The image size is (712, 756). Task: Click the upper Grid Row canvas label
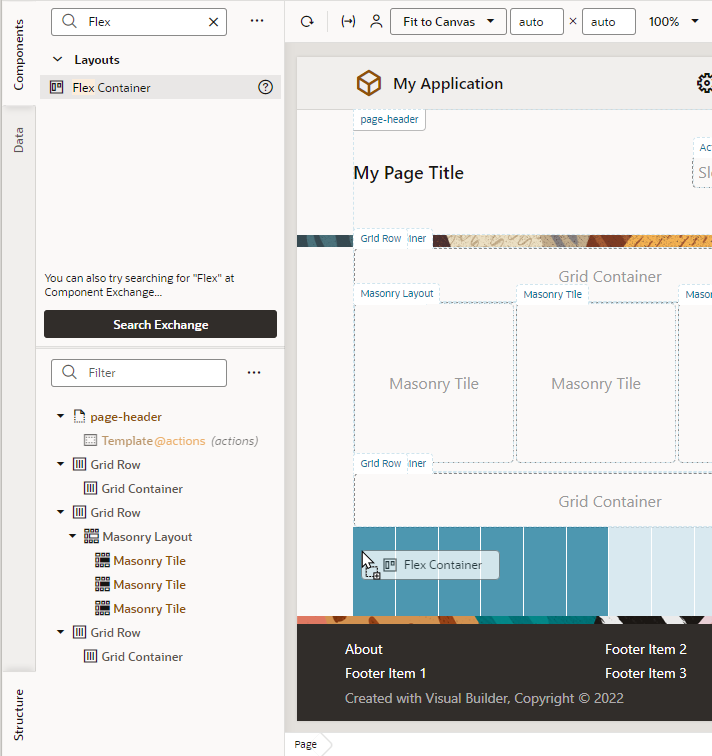[x=381, y=239]
